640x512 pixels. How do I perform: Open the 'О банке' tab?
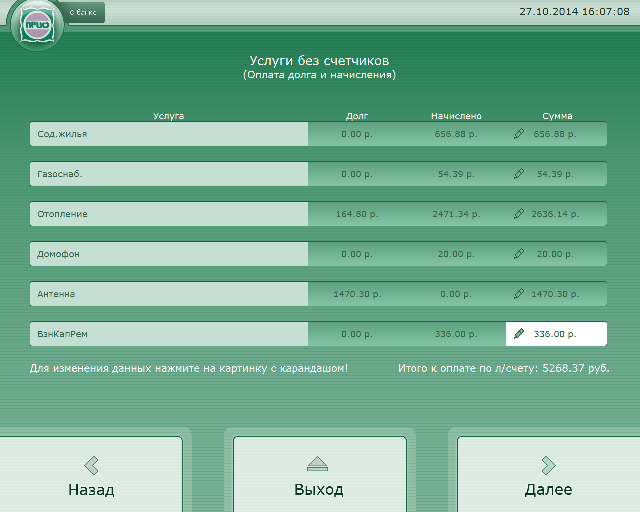84,12
